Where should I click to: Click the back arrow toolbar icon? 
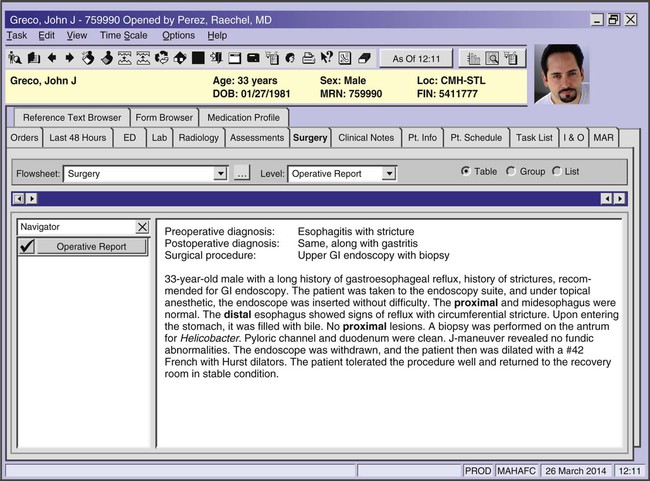point(52,58)
